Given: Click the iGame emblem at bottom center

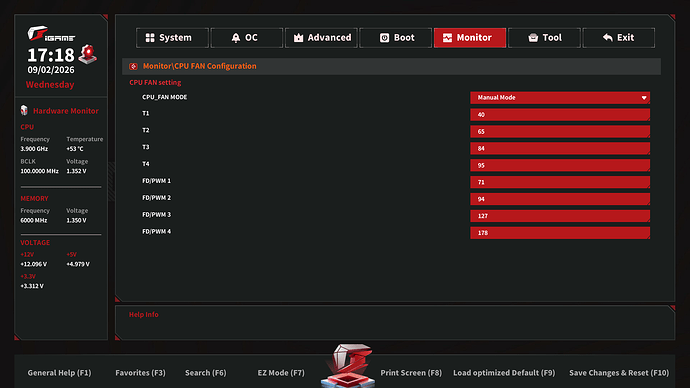Looking at the screenshot, I should coord(348,366).
